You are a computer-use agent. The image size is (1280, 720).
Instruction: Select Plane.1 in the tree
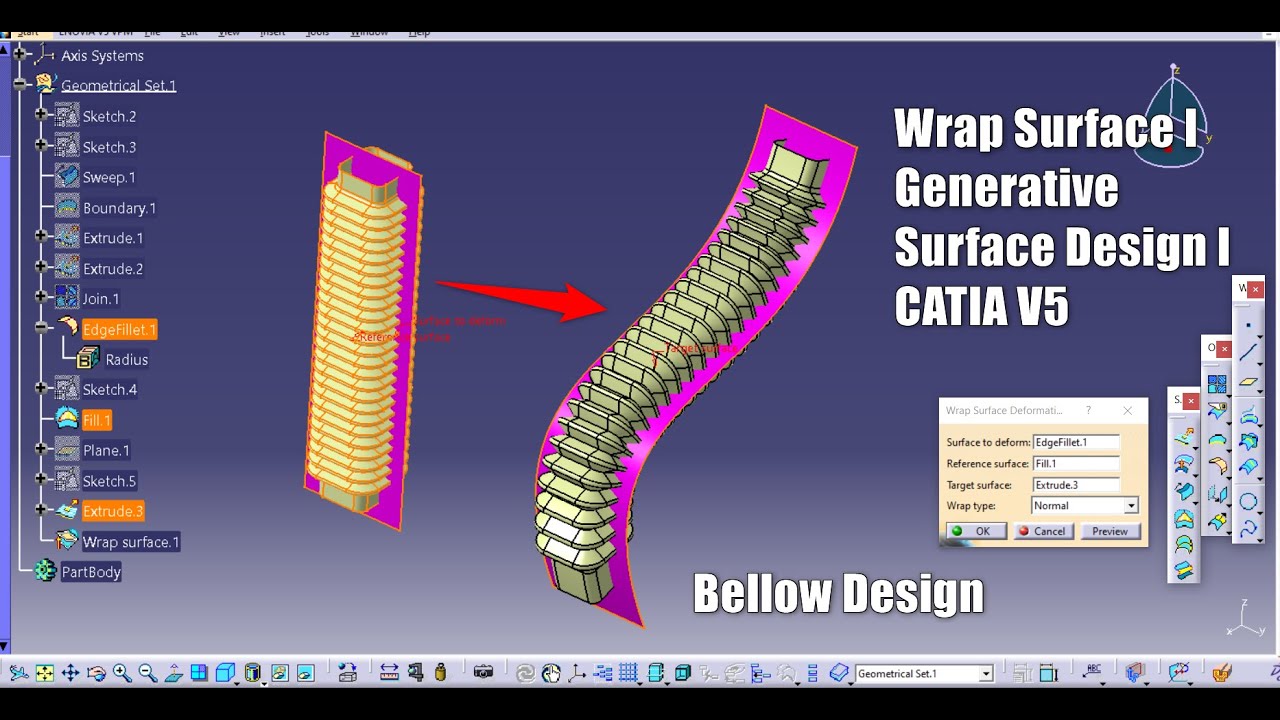pos(106,450)
